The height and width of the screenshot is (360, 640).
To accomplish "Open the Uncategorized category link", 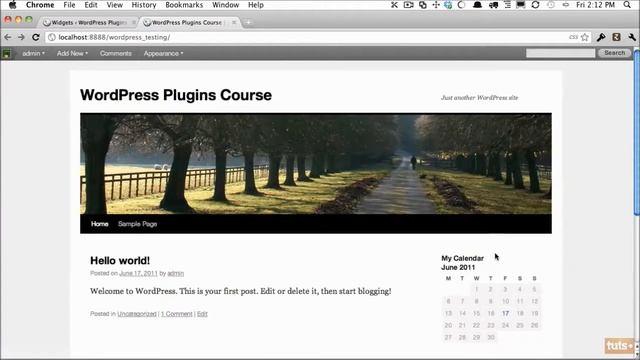I will point(137,313).
